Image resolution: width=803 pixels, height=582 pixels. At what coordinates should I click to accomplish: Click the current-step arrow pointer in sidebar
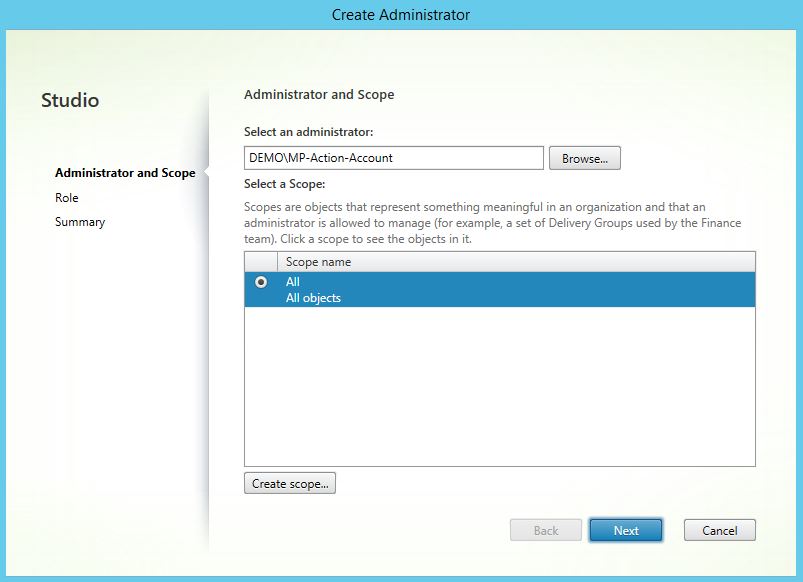click(x=206, y=173)
